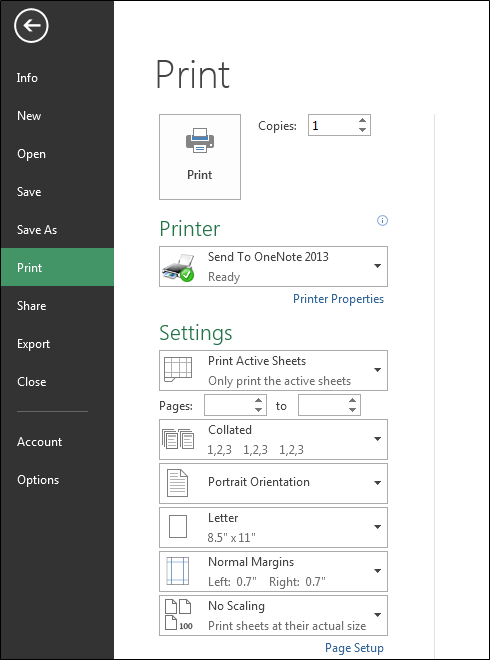Select Export in the sidebar
This screenshot has width=490, height=660.
click(x=34, y=344)
